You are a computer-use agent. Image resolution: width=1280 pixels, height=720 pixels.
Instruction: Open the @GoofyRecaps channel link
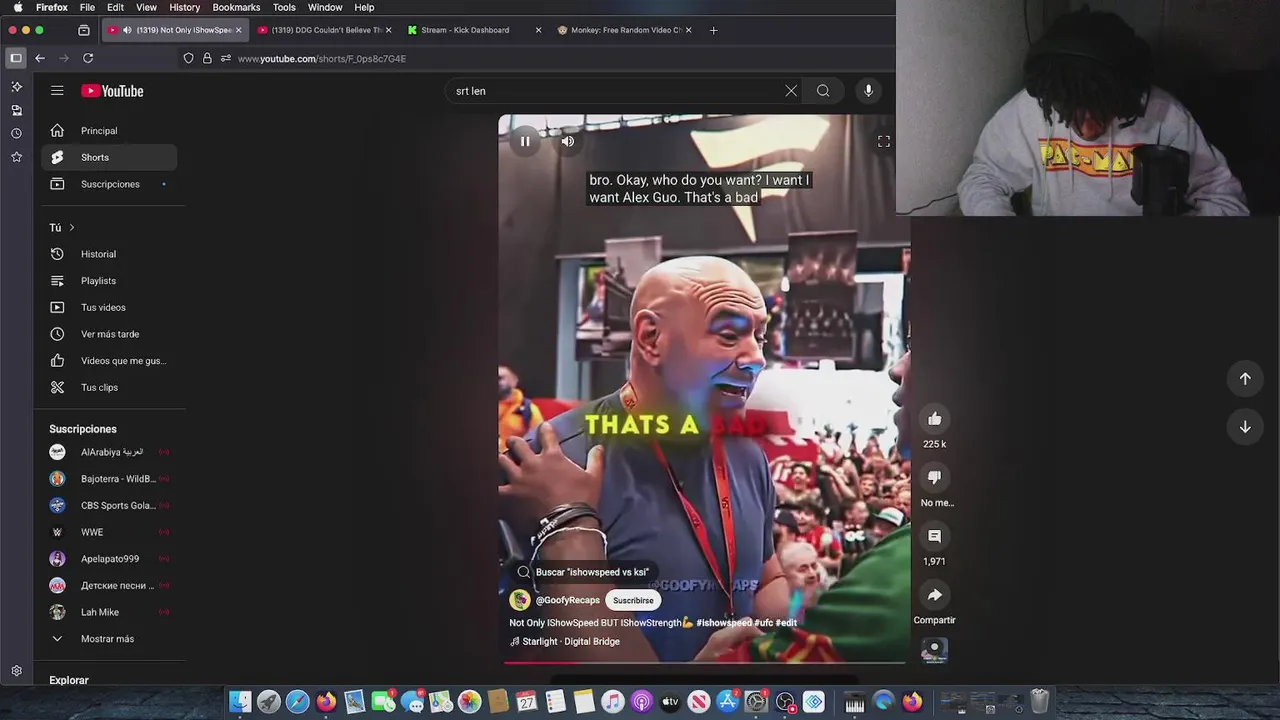click(568, 600)
